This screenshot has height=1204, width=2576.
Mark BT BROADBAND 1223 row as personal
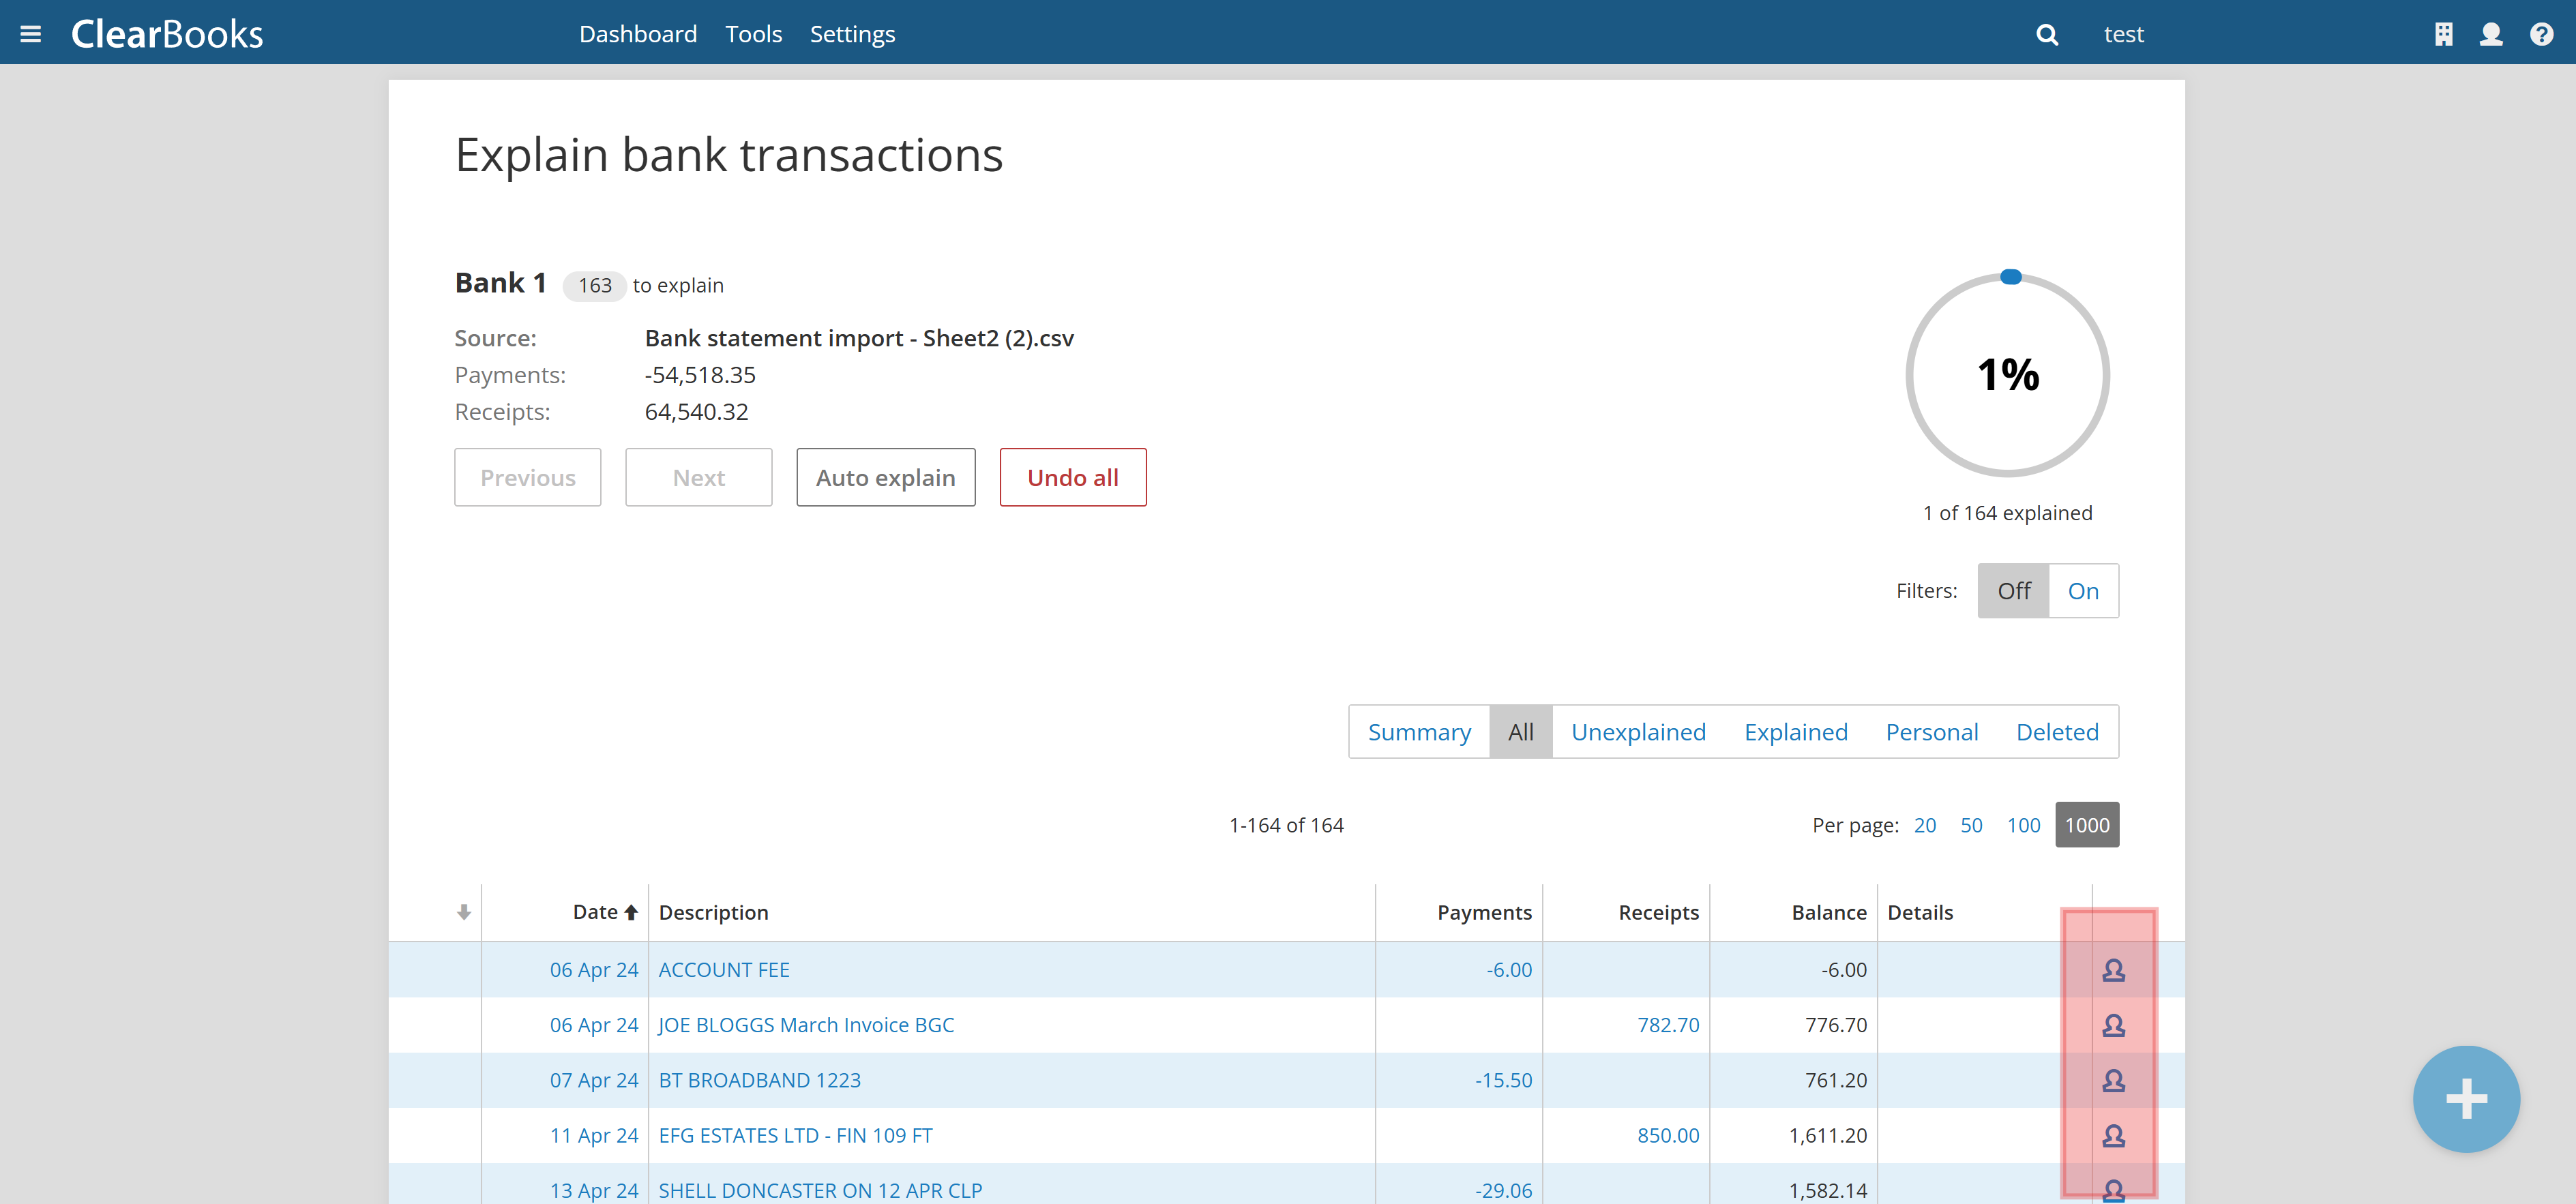pos(2113,1080)
